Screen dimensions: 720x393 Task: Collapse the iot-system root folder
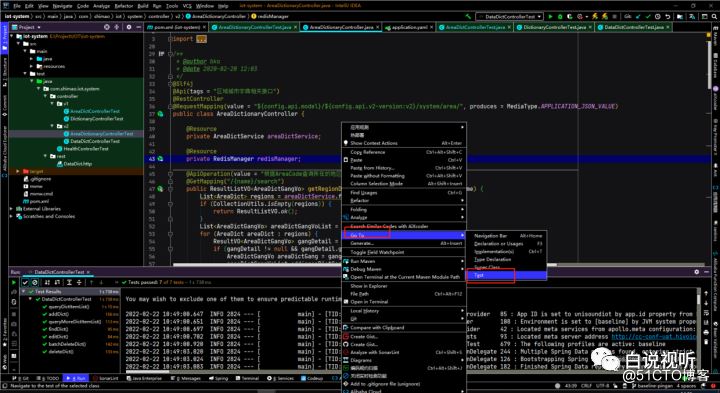(x=12, y=36)
